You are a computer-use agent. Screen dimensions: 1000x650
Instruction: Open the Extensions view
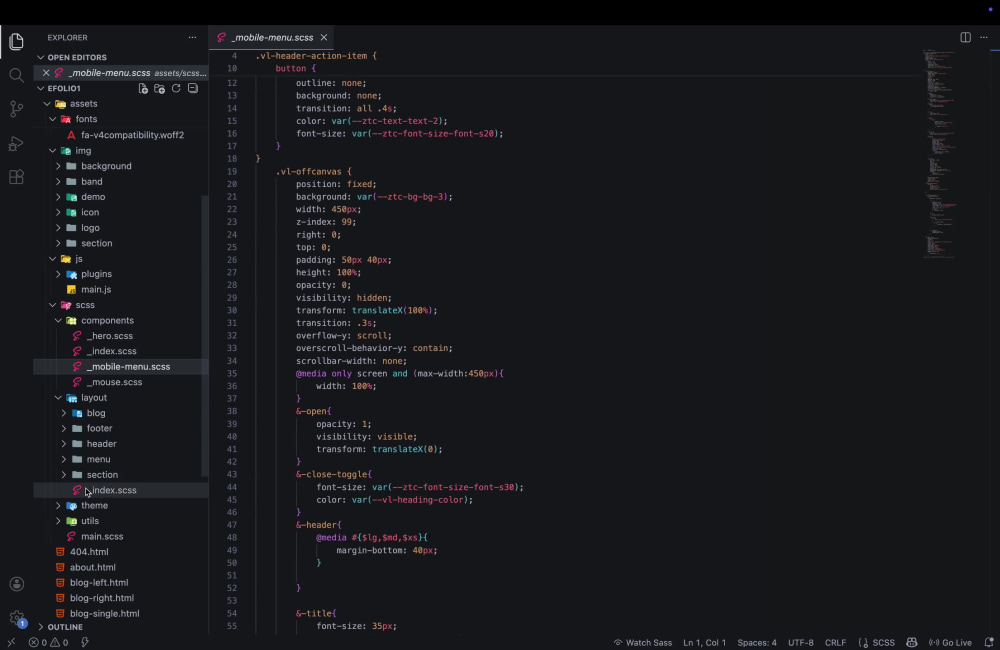point(17,177)
